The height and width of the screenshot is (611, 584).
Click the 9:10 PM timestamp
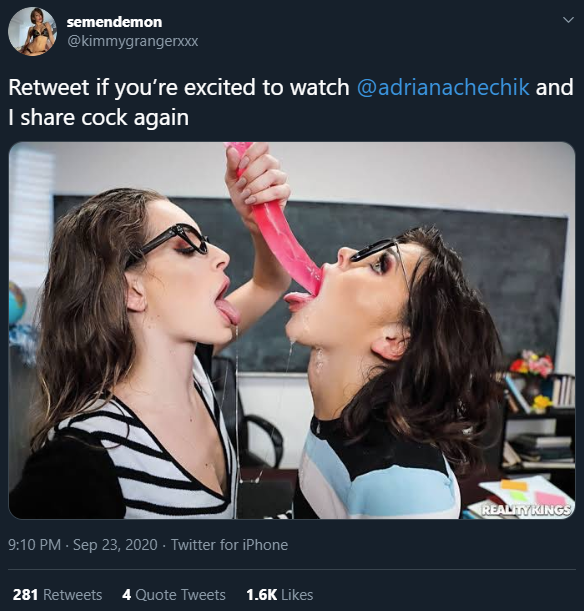35,545
